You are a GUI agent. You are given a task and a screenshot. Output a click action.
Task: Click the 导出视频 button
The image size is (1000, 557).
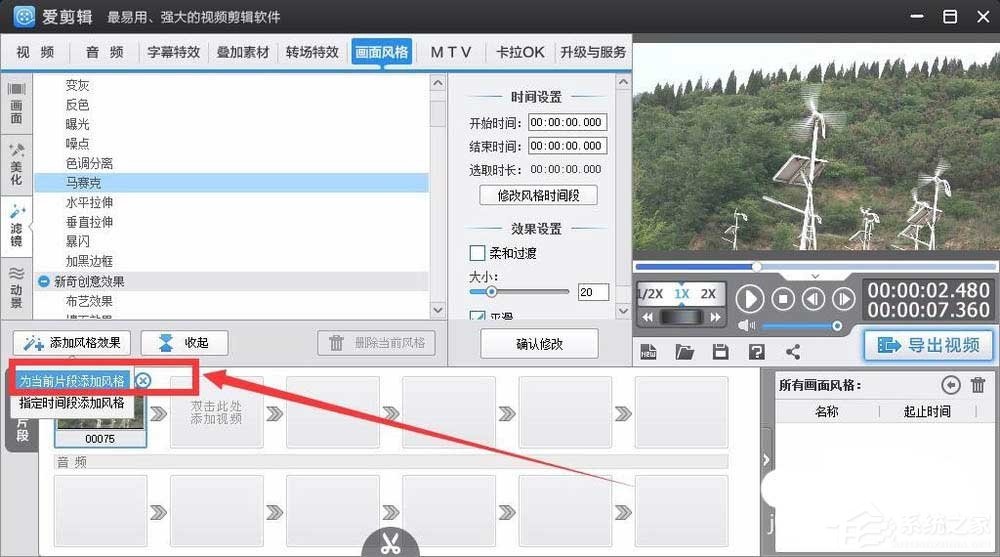929,345
